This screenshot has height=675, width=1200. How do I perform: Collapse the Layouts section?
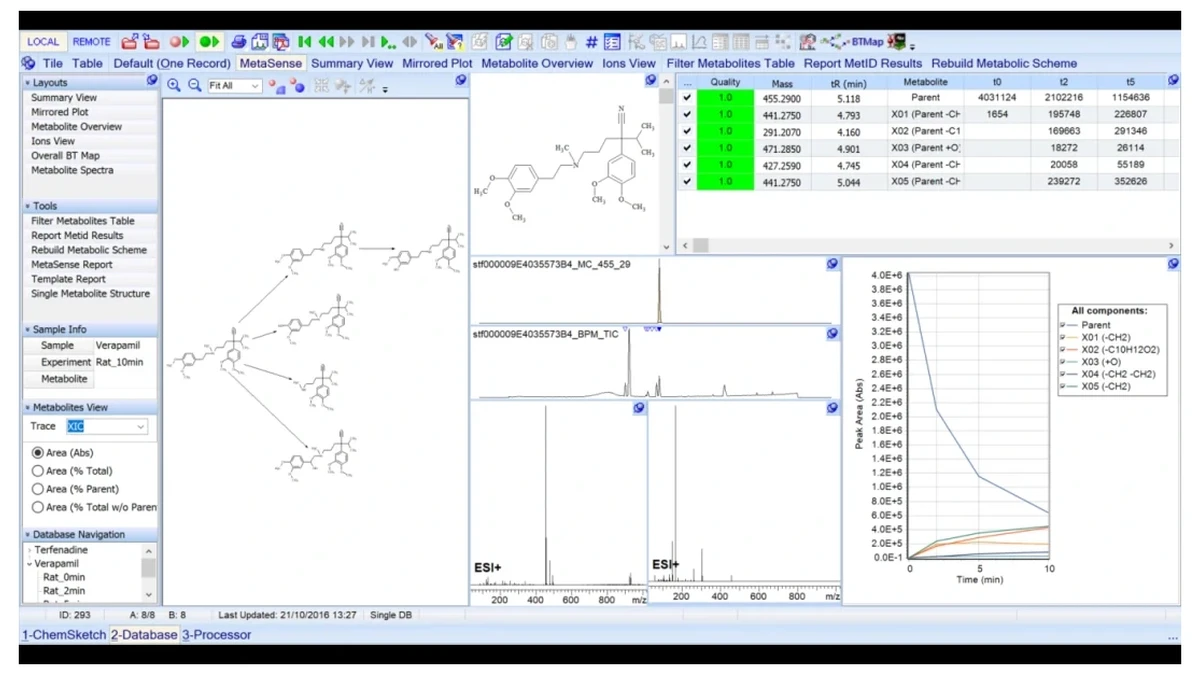tap(28, 83)
